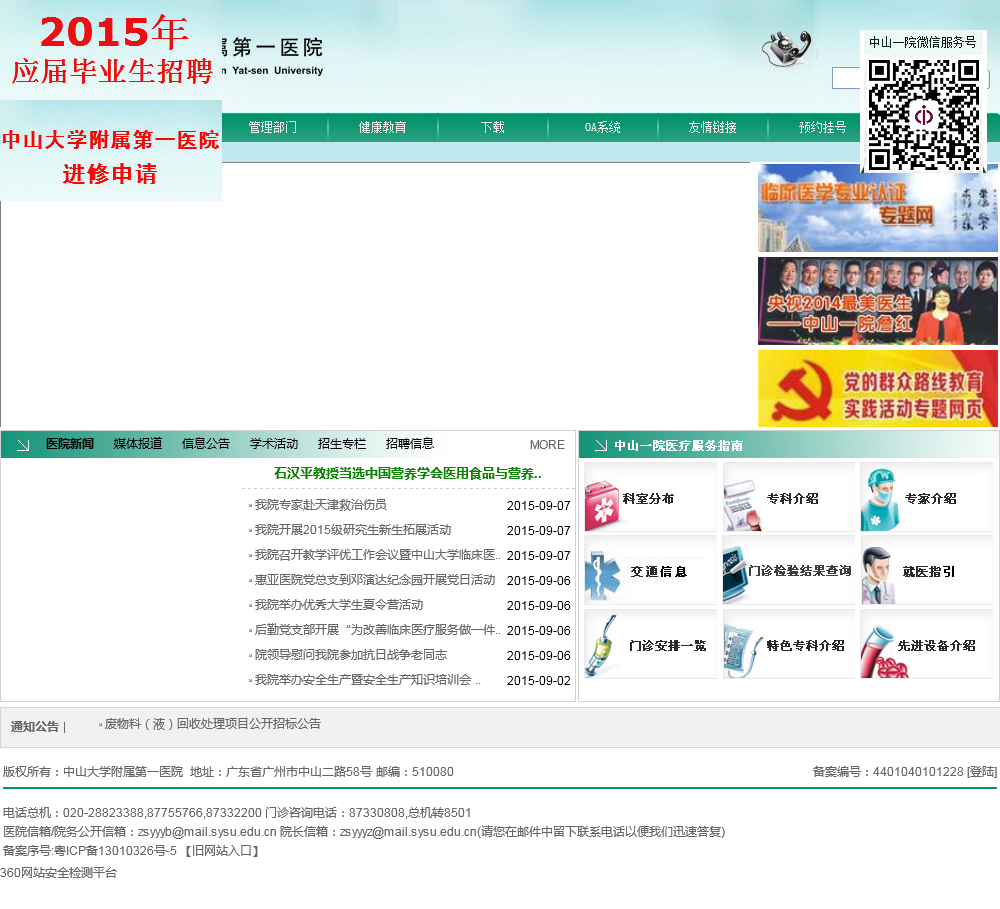Click the 粤ICP备13010326号-5 text
The width and height of the screenshot is (1000, 909).
point(115,851)
